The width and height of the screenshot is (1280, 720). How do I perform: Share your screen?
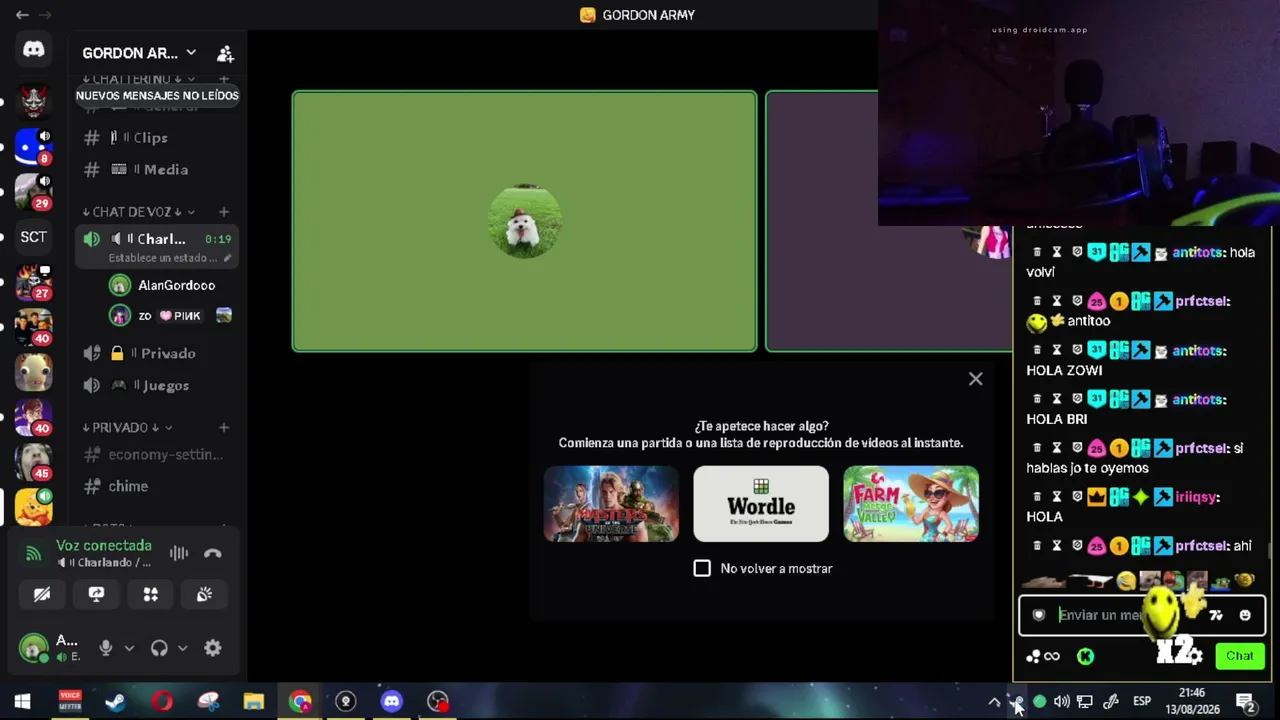pos(96,594)
